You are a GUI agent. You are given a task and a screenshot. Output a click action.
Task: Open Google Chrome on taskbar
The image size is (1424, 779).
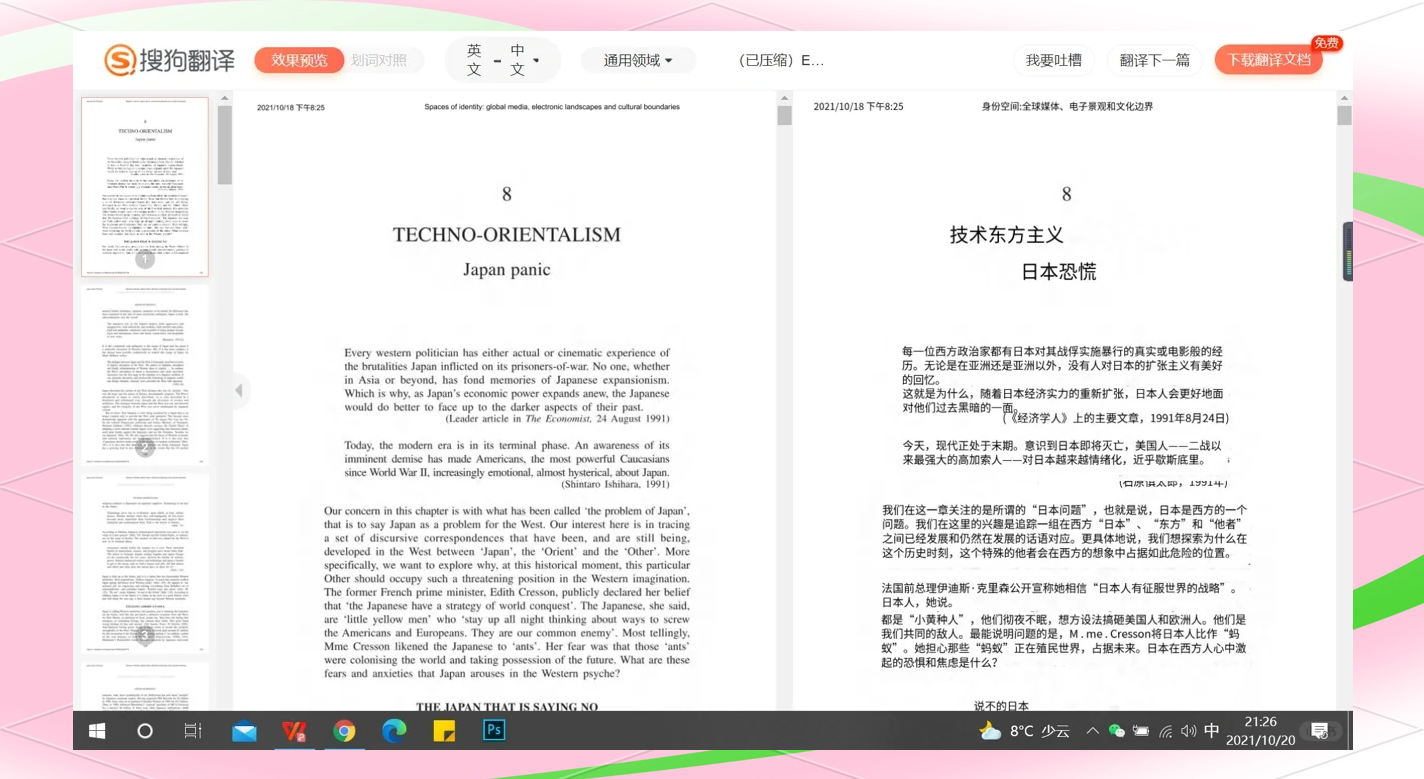(344, 731)
